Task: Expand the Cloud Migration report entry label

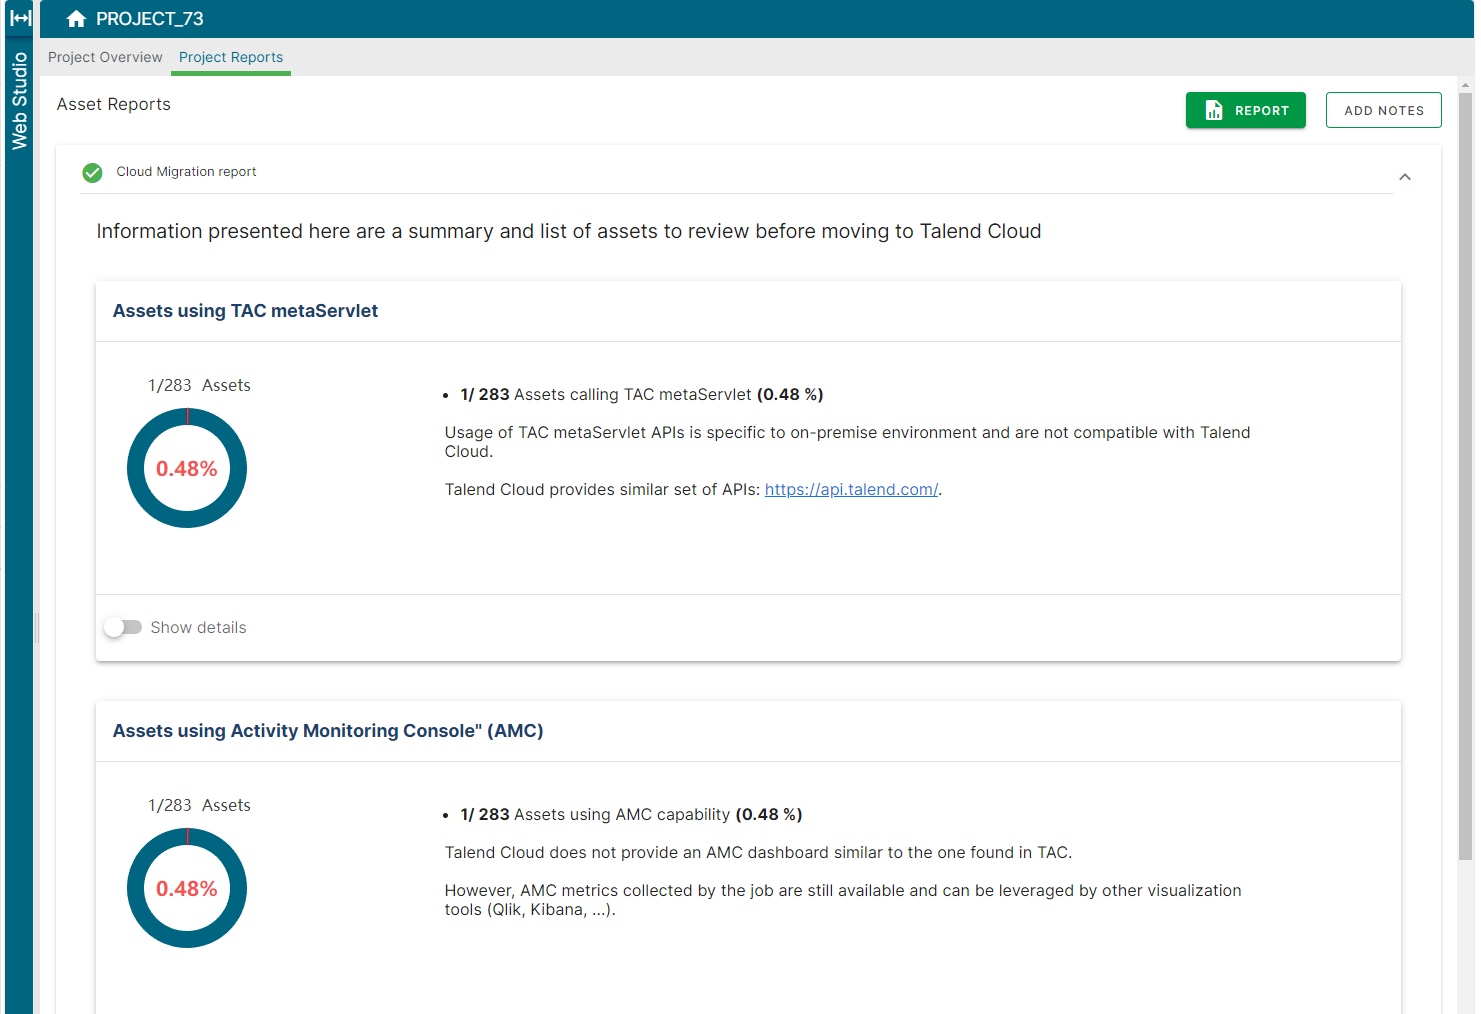Action: click(x=186, y=171)
